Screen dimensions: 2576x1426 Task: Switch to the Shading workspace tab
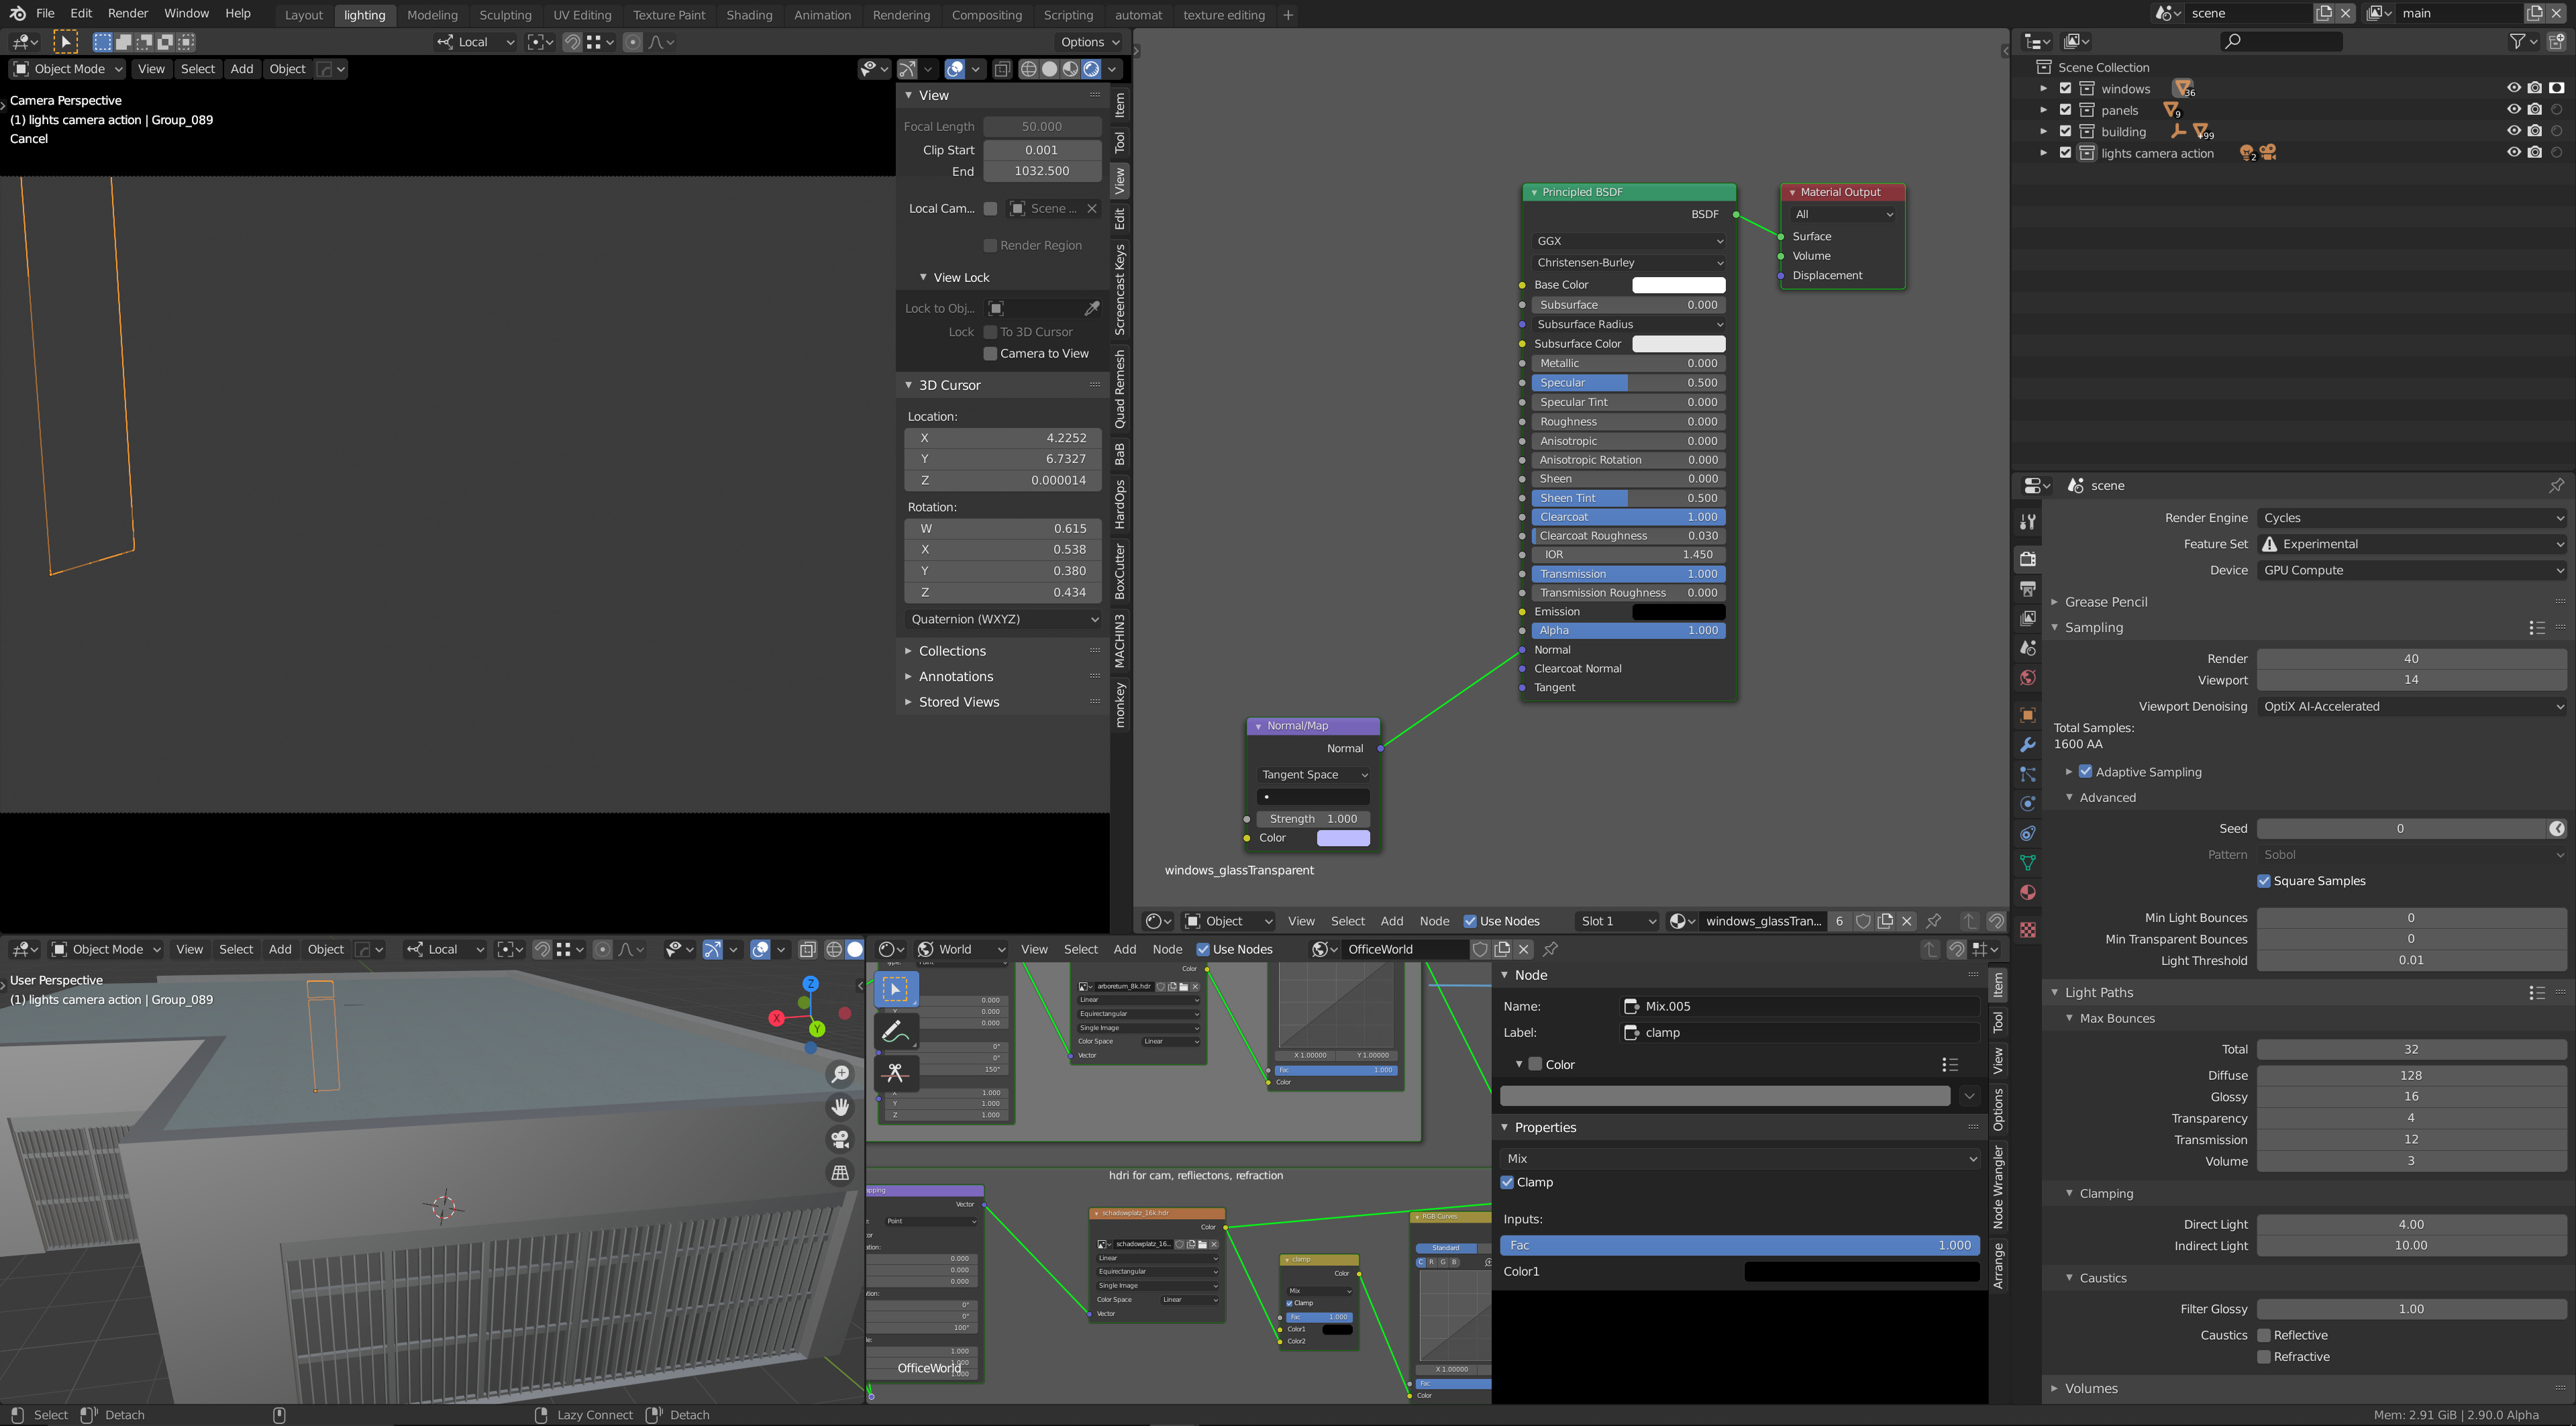749,15
